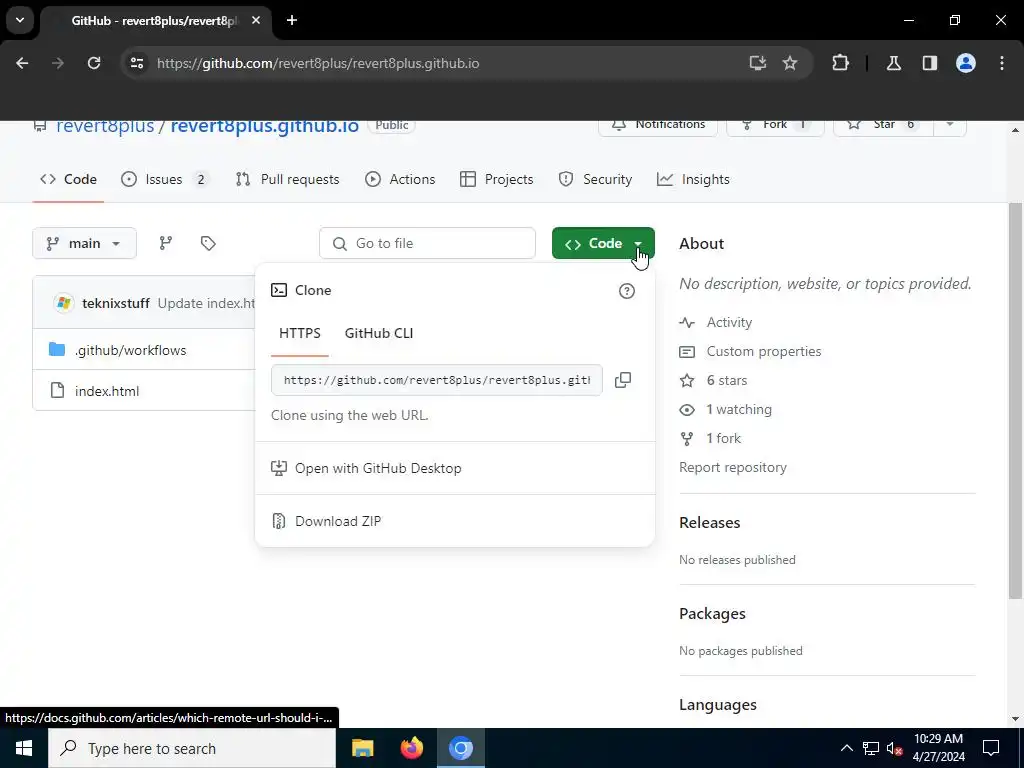
Task: Open the Chrome three-dot menu
Action: (1002, 63)
